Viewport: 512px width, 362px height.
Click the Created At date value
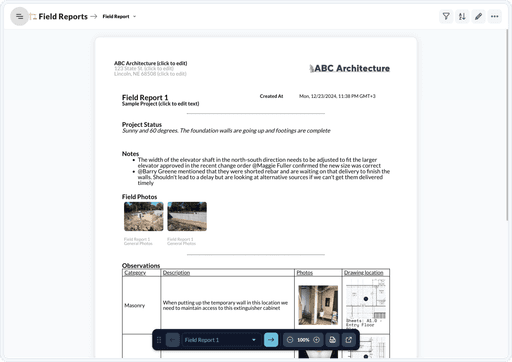click(337, 96)
